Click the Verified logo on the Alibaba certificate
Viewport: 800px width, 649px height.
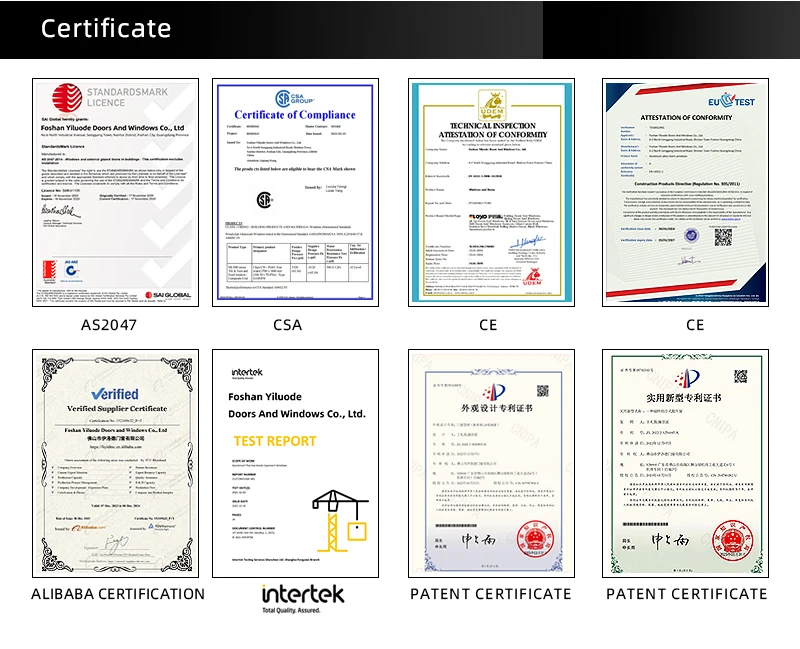click(x=115, y=394)
